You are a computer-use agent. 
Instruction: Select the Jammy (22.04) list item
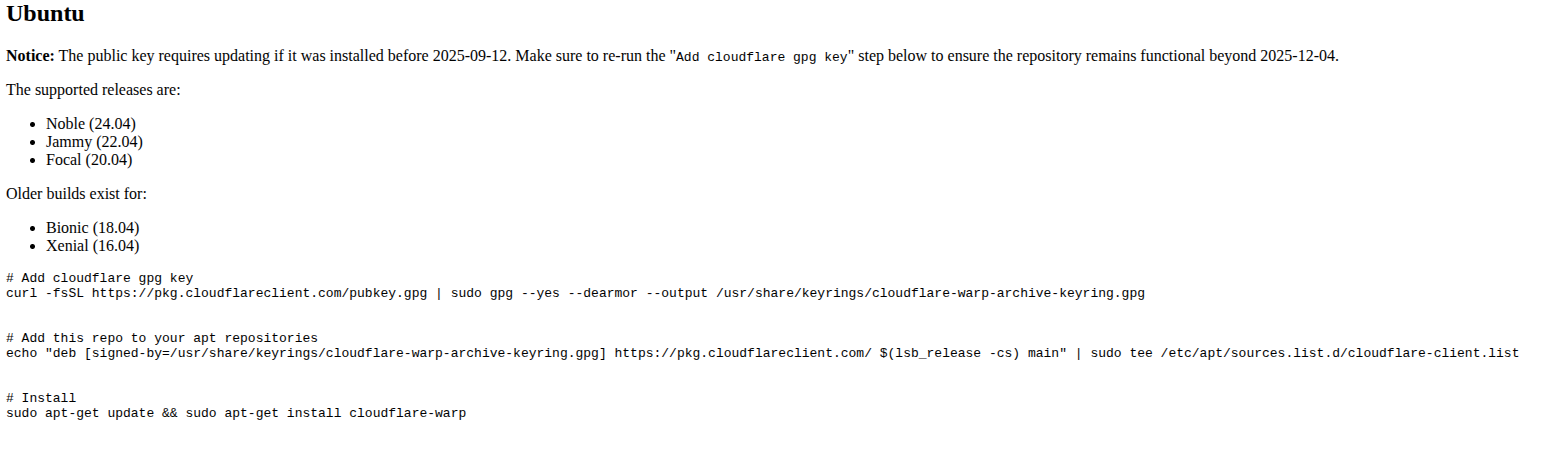pos(94,142)
